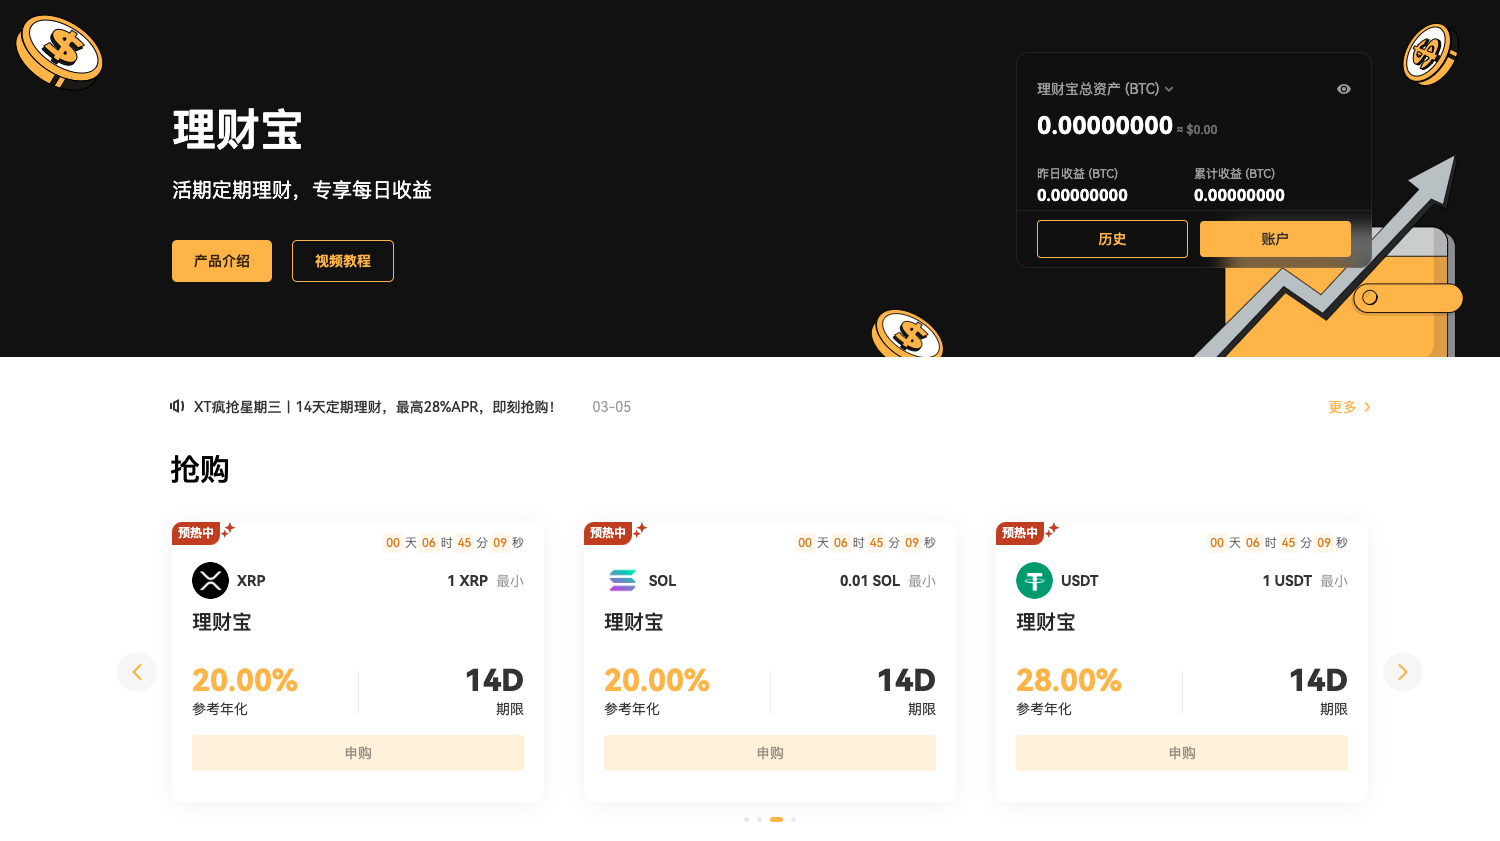
Task: Open the XT疯抢星期三 announcement link
Action: 374,407
